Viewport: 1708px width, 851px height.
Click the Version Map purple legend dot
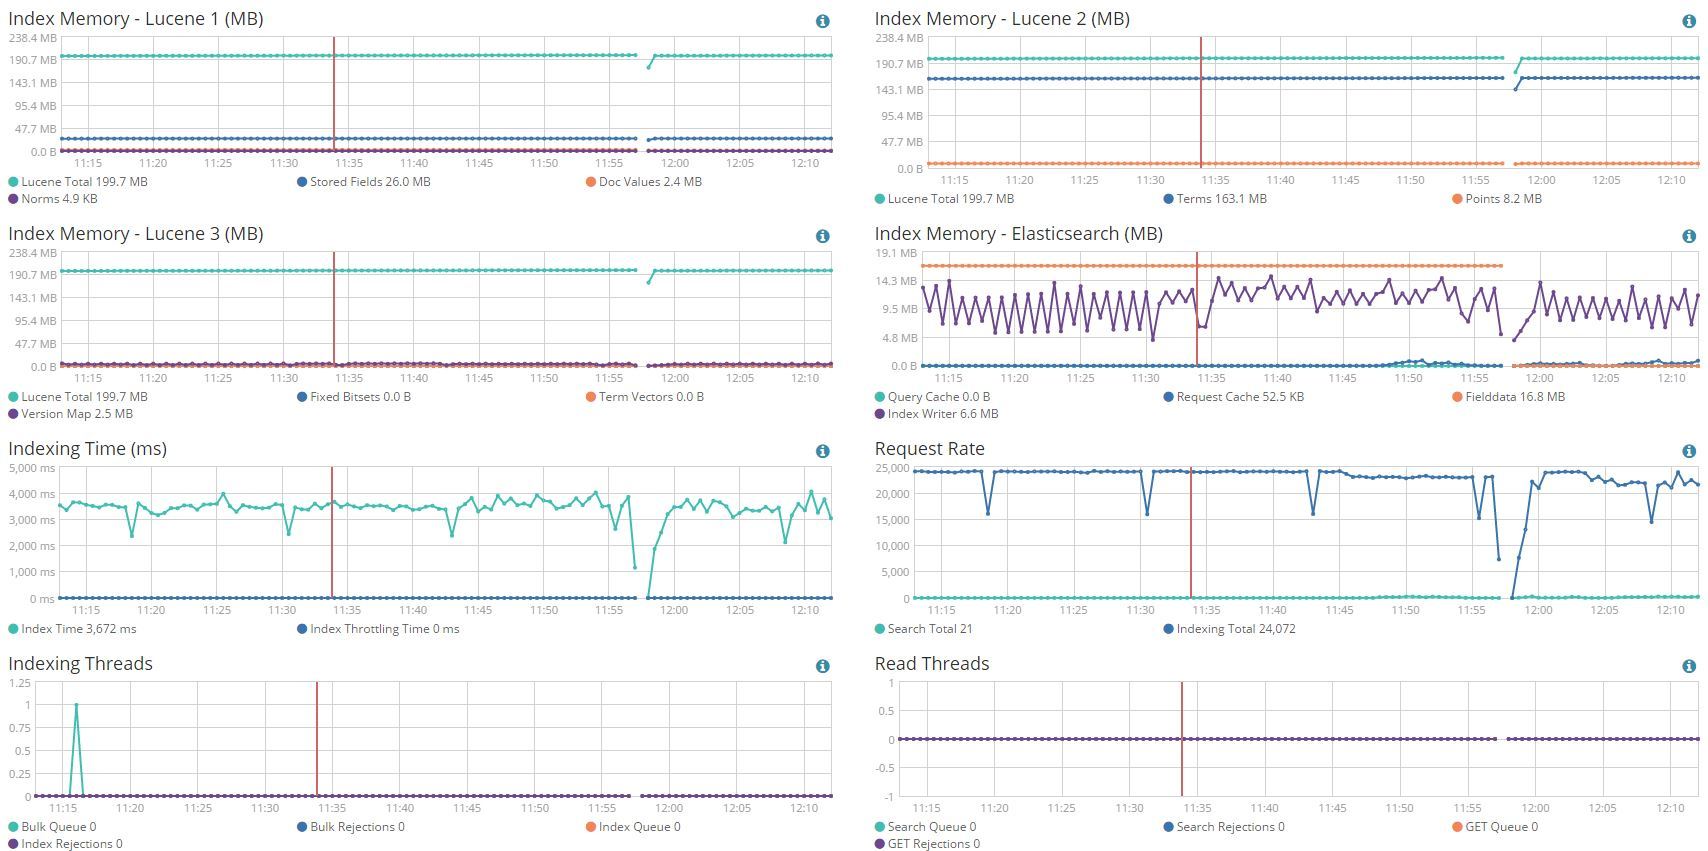[13, 414]
